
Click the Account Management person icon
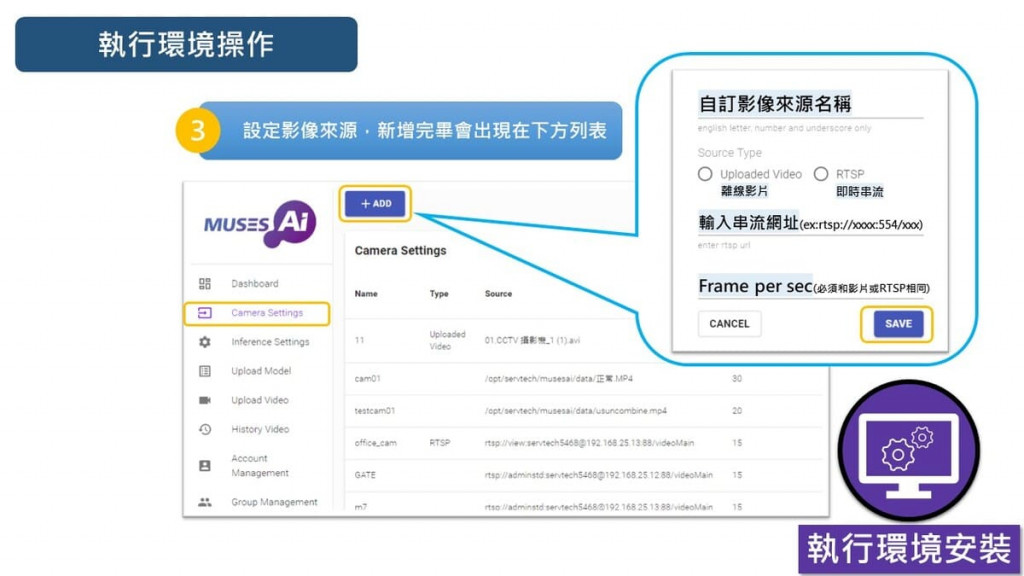204,466
